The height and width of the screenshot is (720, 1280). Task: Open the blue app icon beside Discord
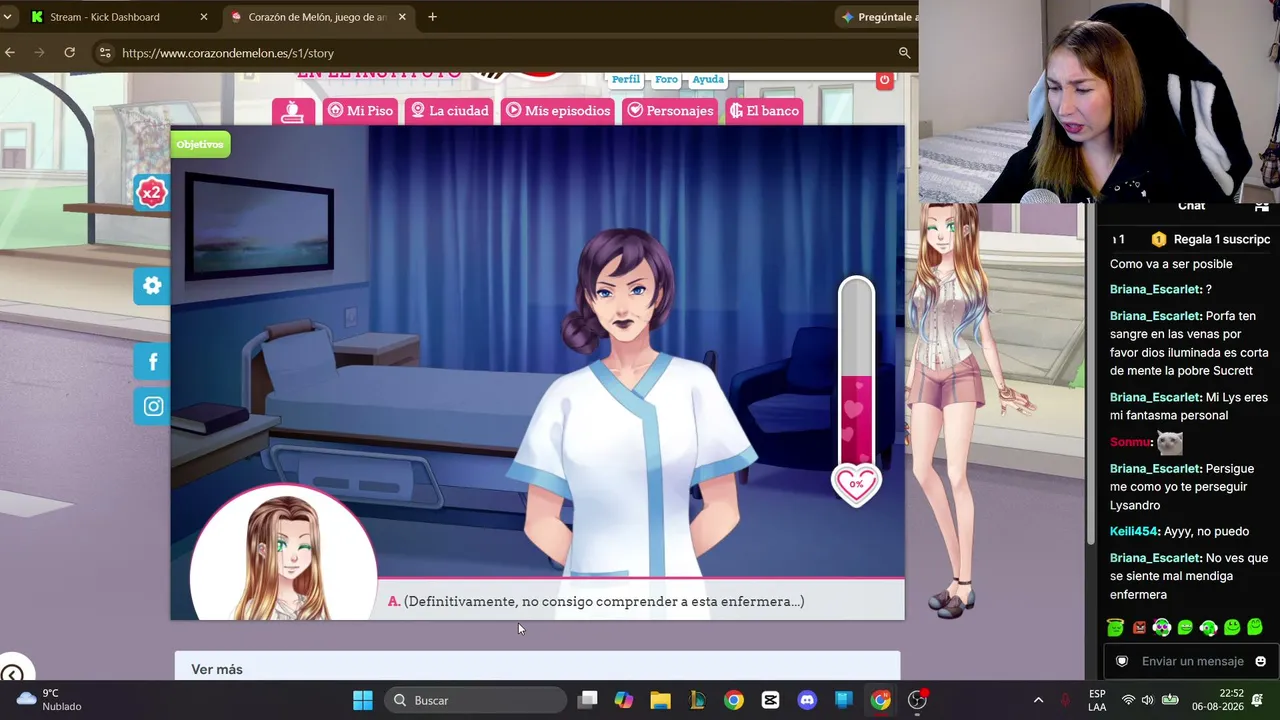point(844,700)
